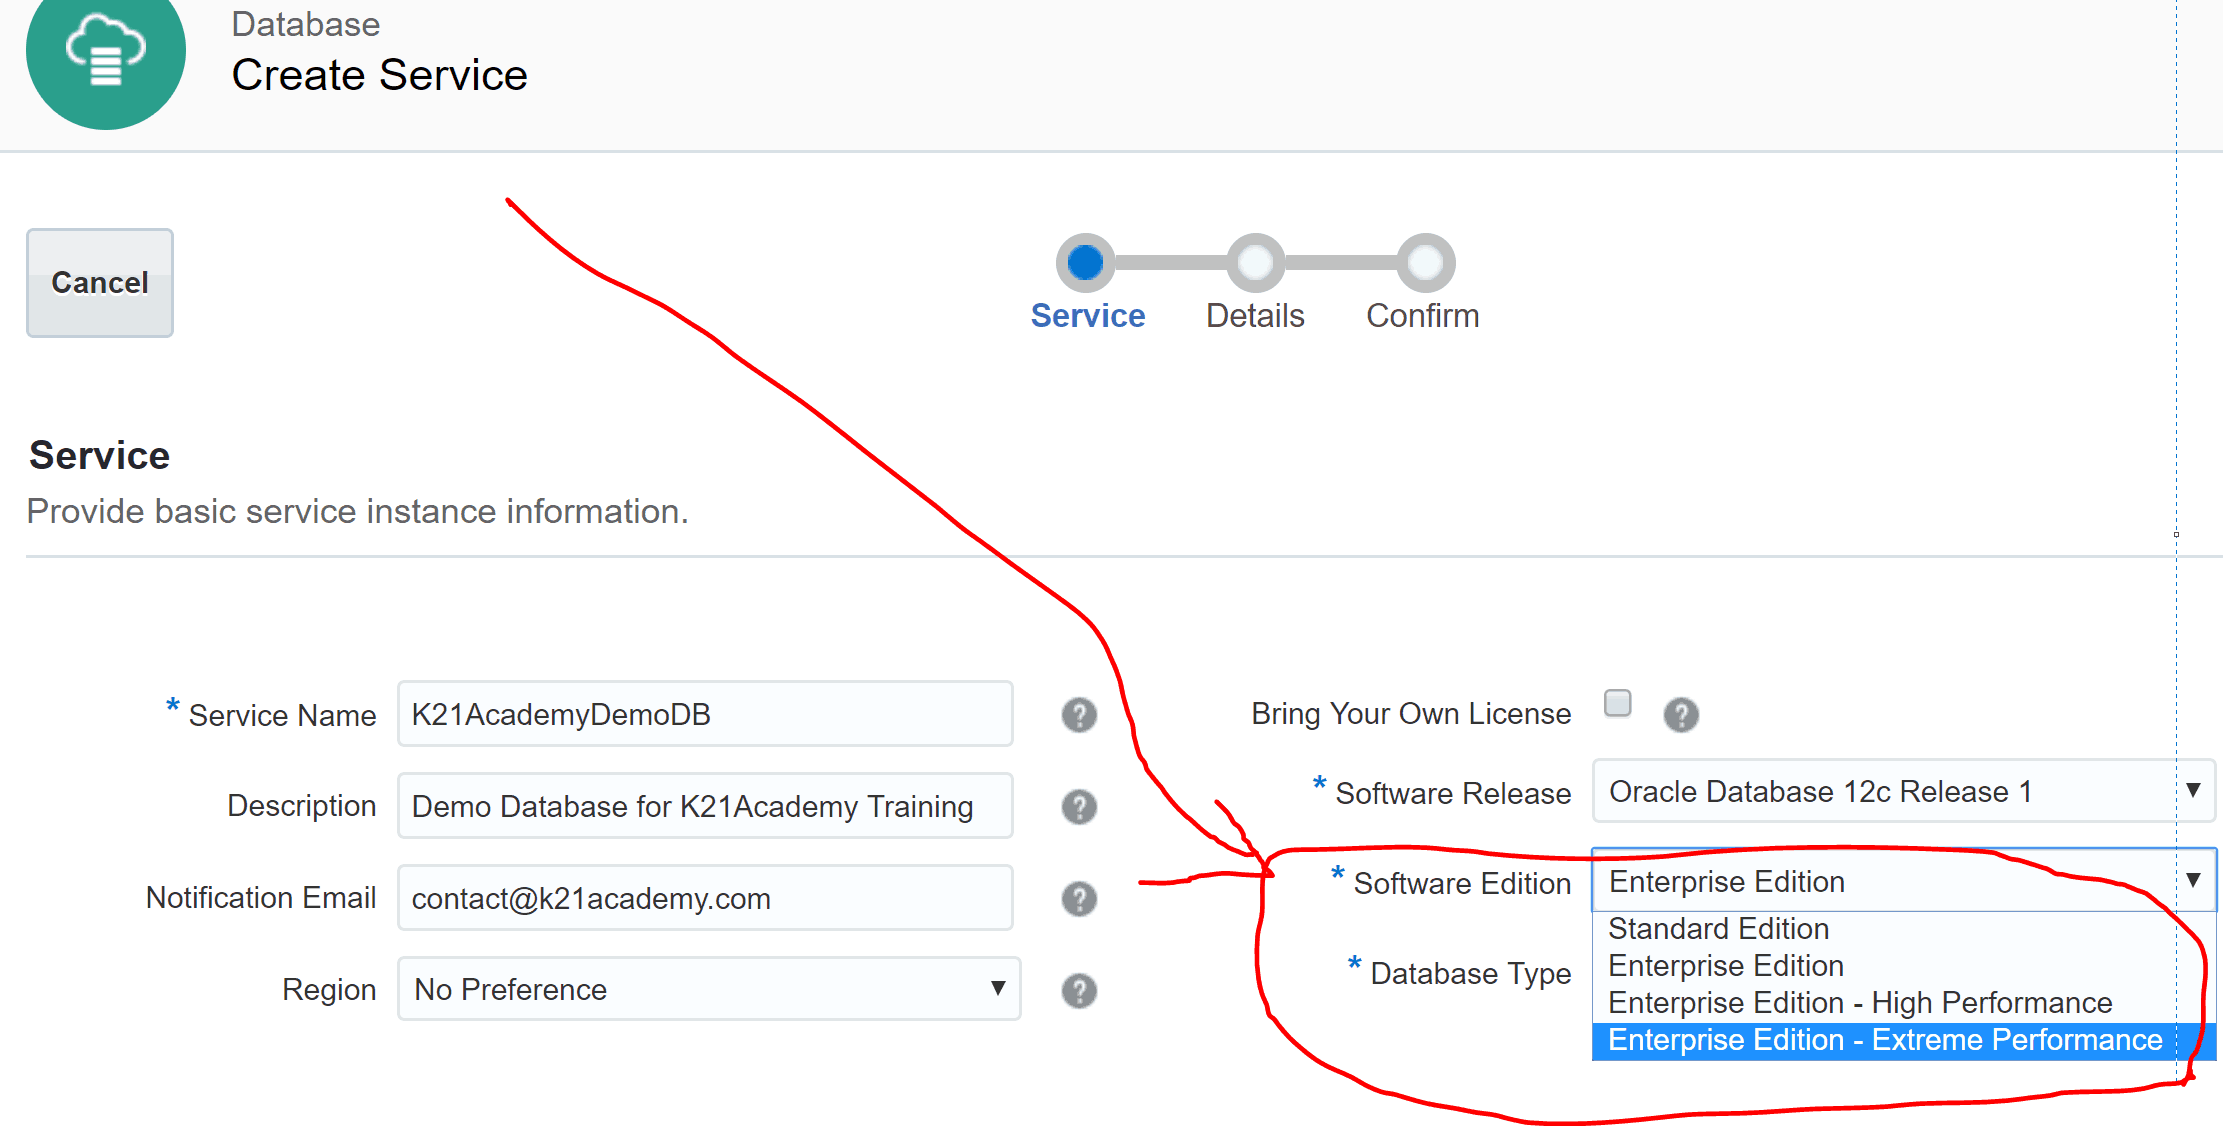The image size is (2223, 1126).
Task: Click the Cancel button
Action: 100,283
